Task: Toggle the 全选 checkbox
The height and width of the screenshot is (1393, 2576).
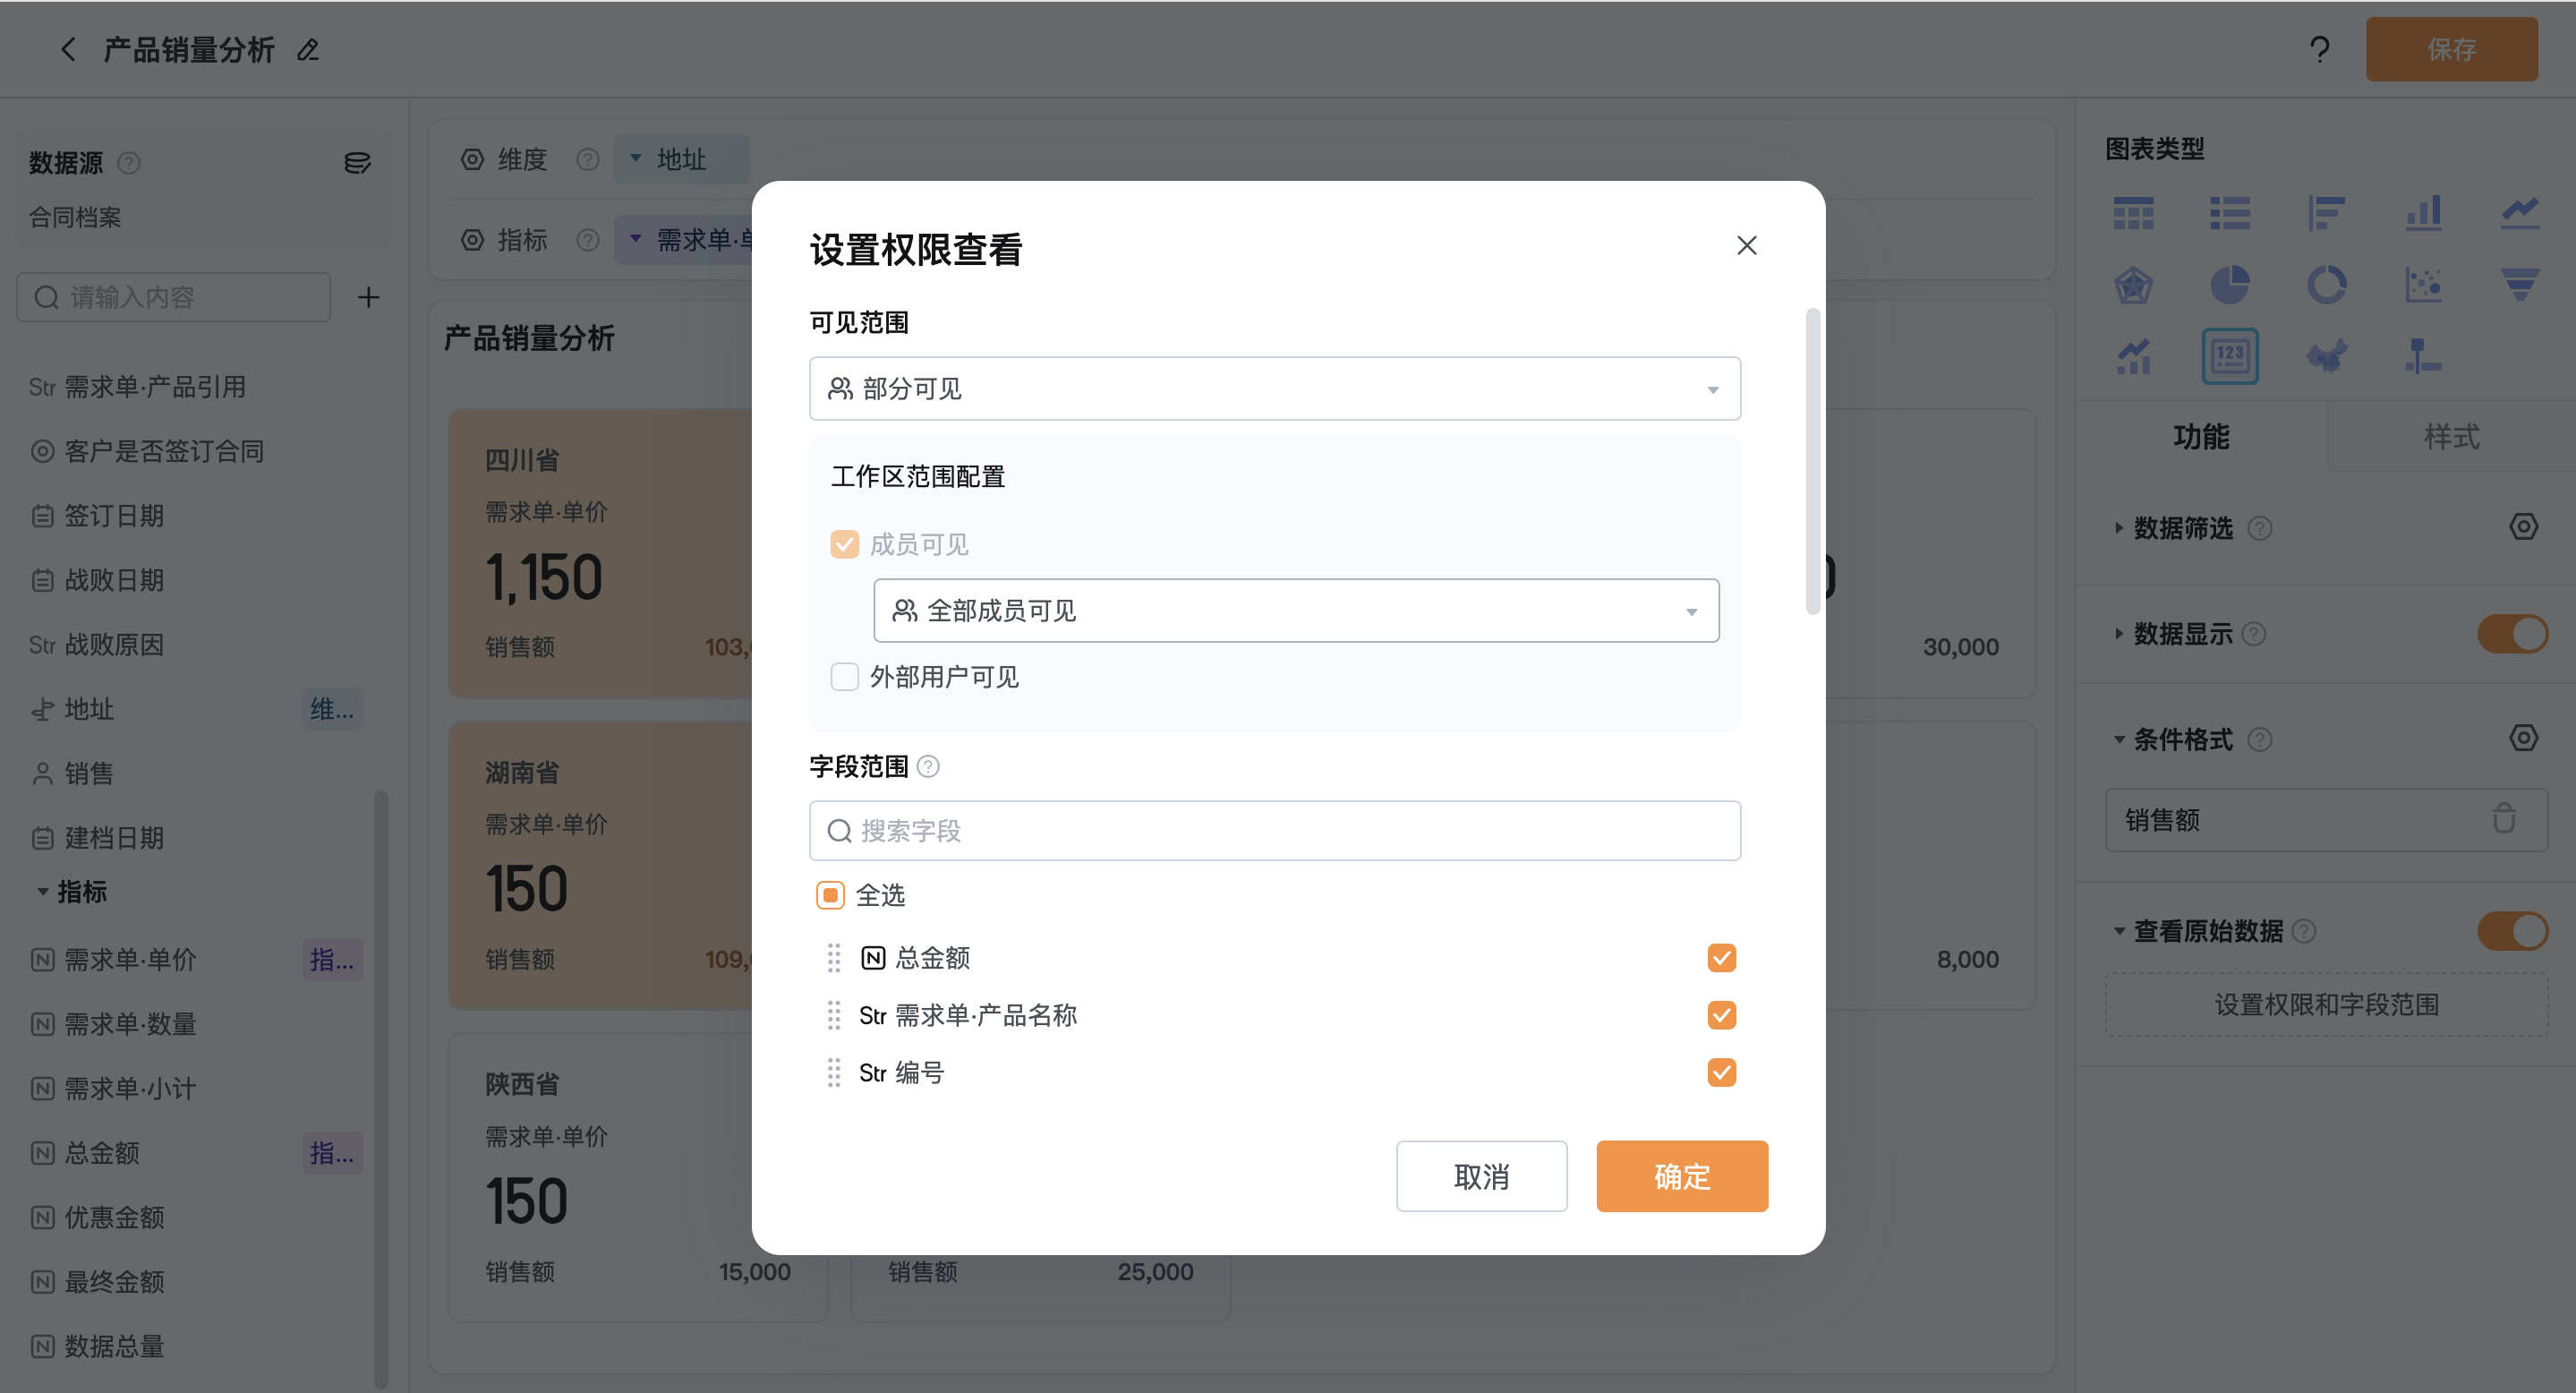Action: coord(830,895)
